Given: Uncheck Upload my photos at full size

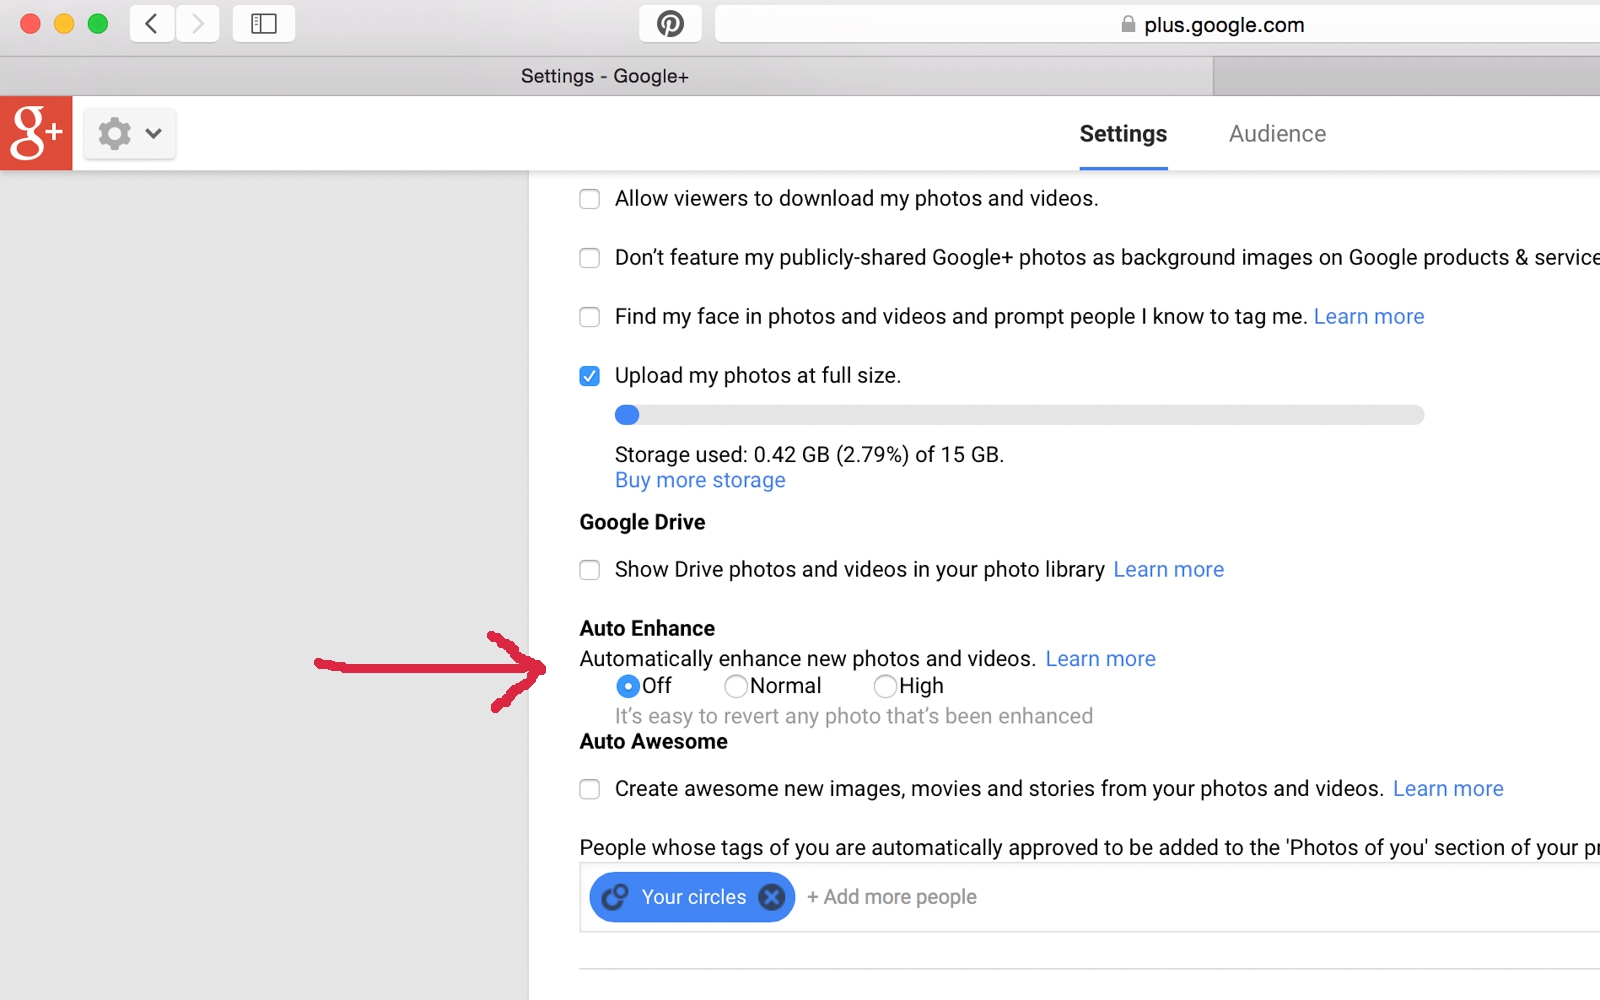Looking at the screenshot, I should 590,376.
